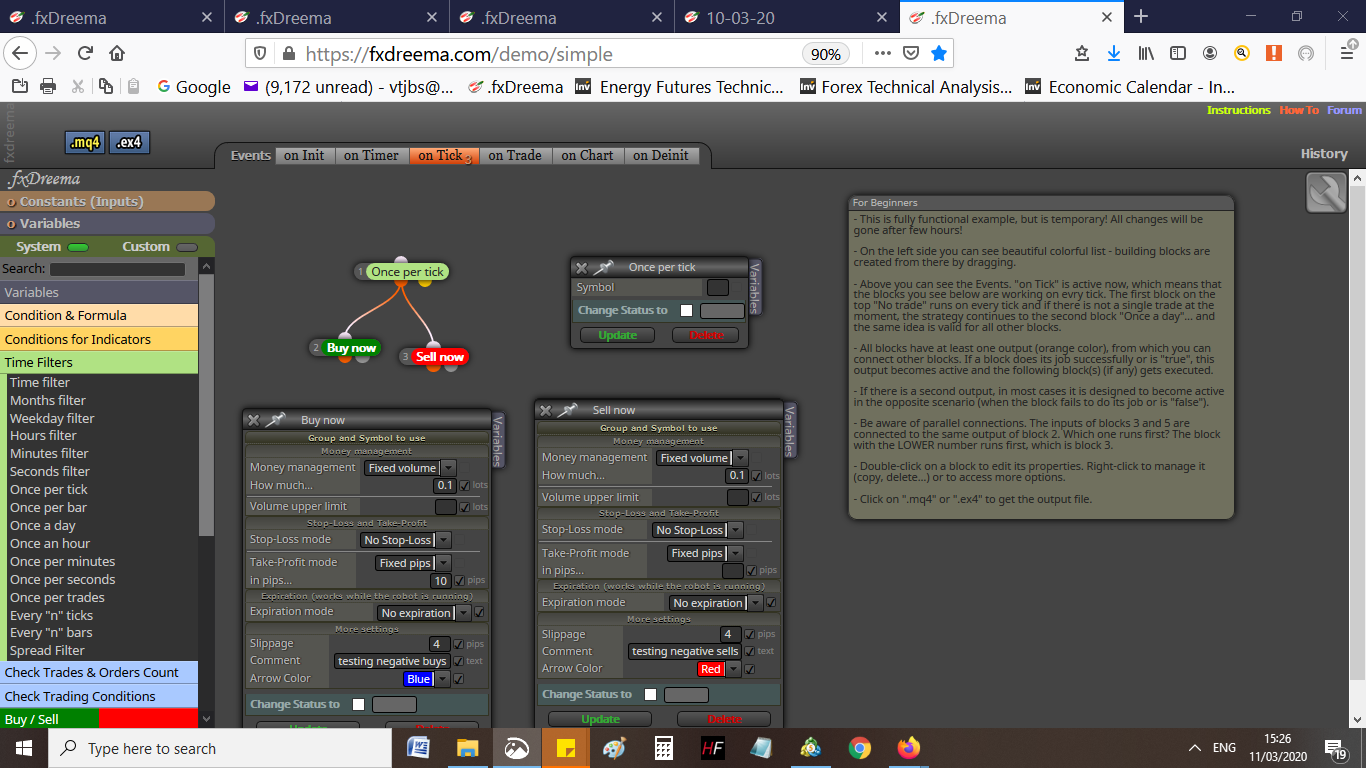Update the Sell now block settings
The width and height of the screenshot is (1366, 768).
point(600,719)
